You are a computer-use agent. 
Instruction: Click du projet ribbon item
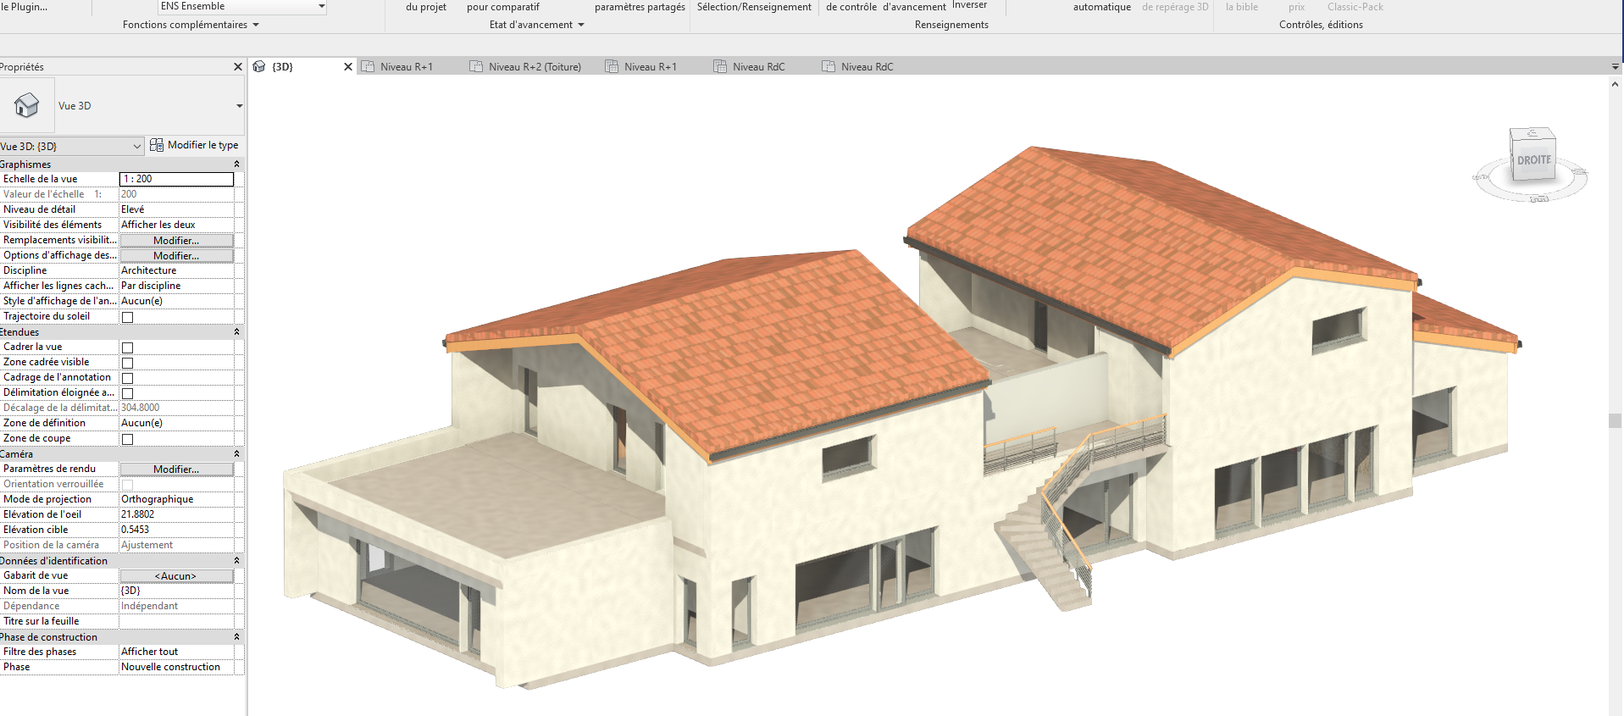tap(426, 7)
